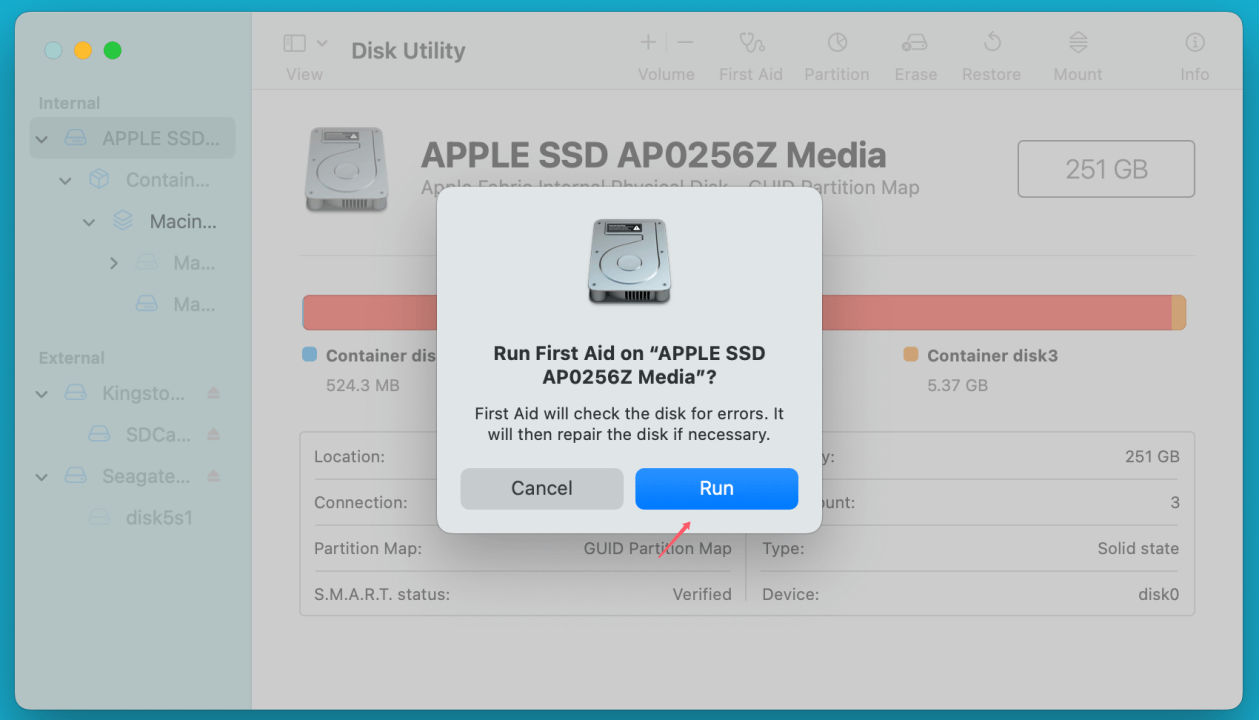
Task: Click the sidebar View icon in toolbar
Action: click(x=294, y=43)
